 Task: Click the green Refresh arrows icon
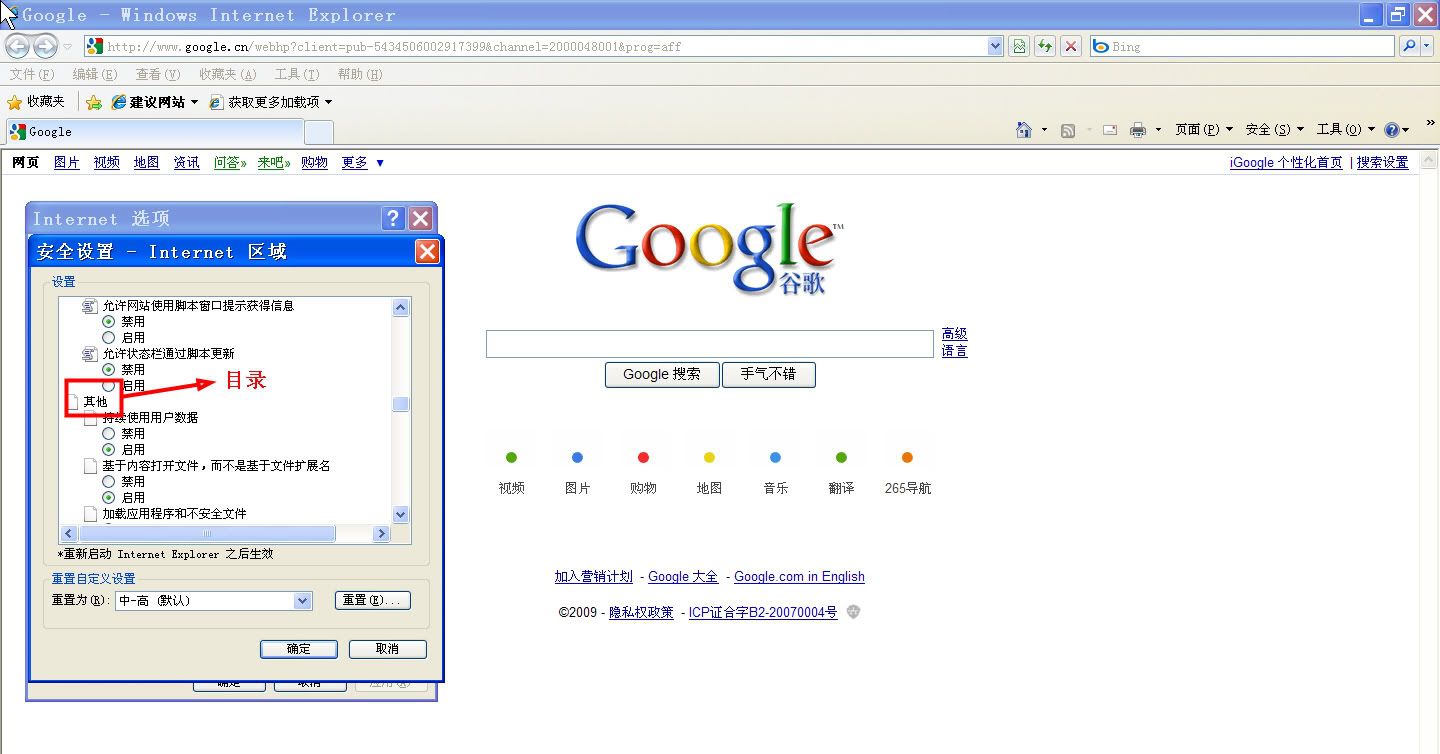click(1045, 46)
